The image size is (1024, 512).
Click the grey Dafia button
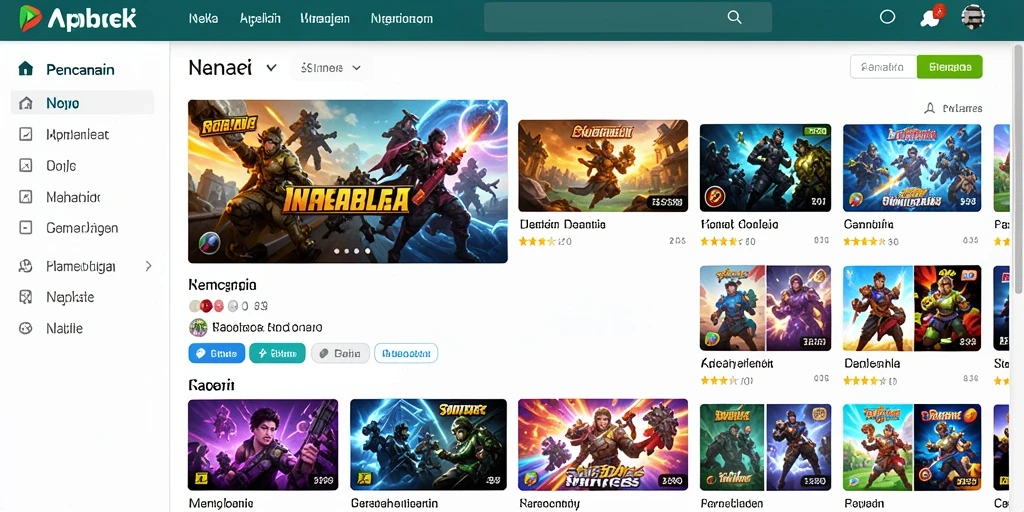click(x=340, y=353)
